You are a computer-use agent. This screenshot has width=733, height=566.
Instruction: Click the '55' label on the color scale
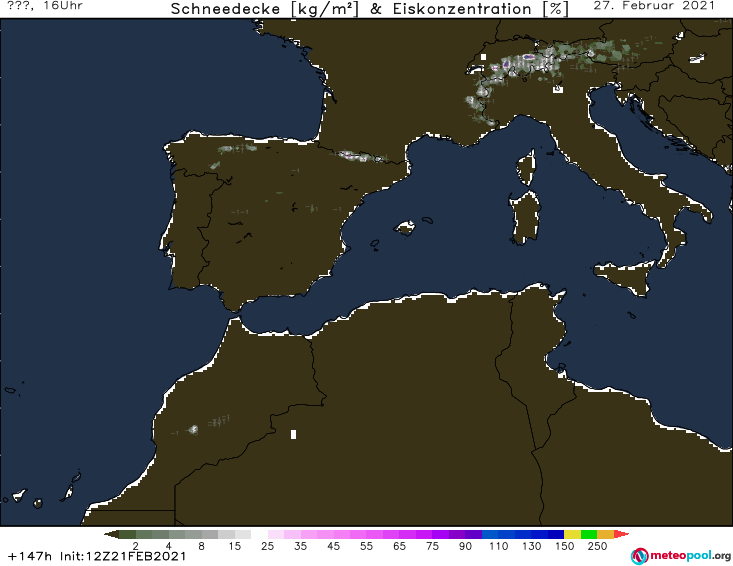pos(366,546)
